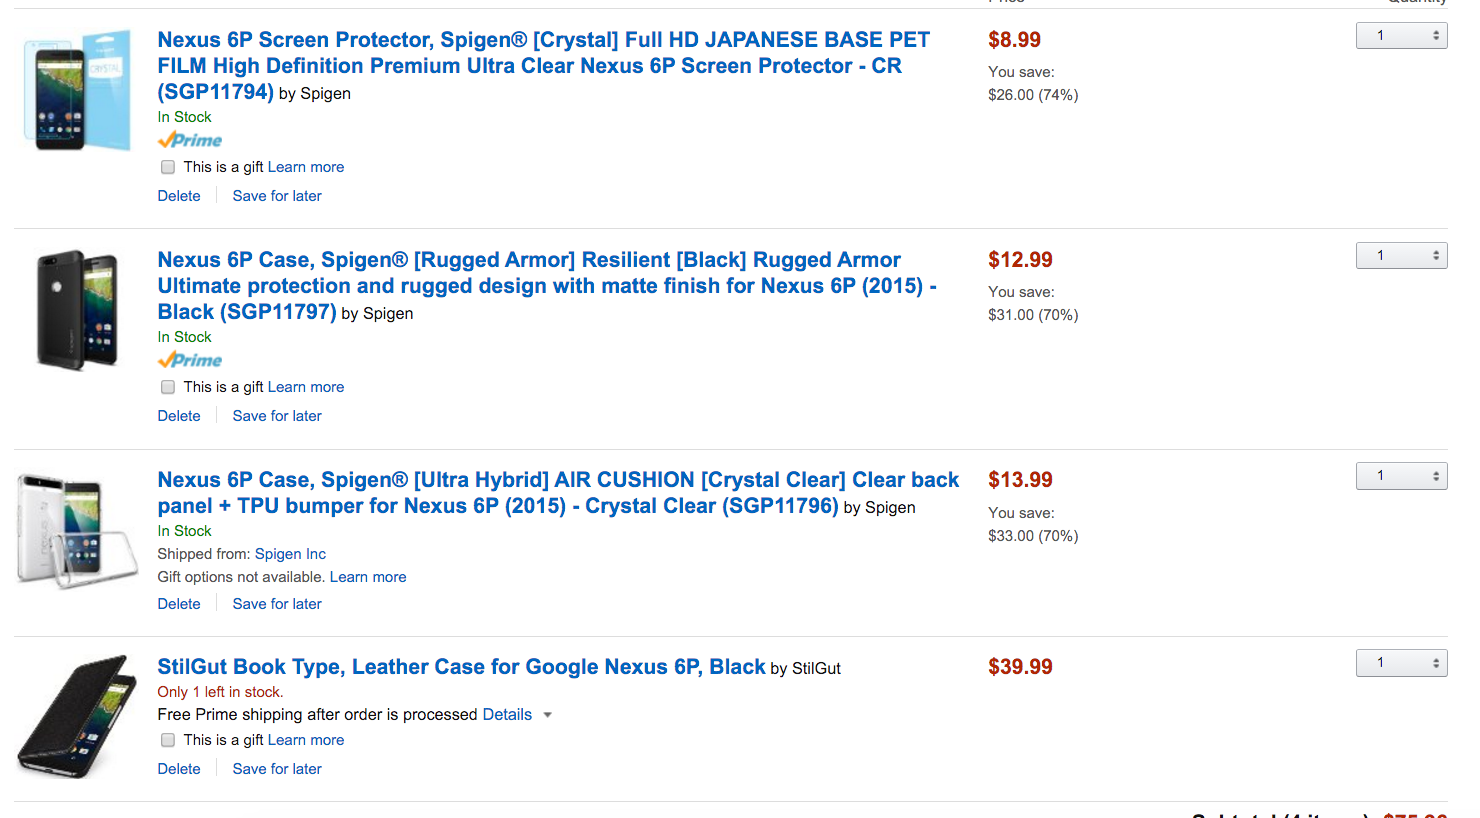This screenshot has width=1480, height=818.
Task: Open quantity dropdown for screen protector
Action: coord(1401,36)
